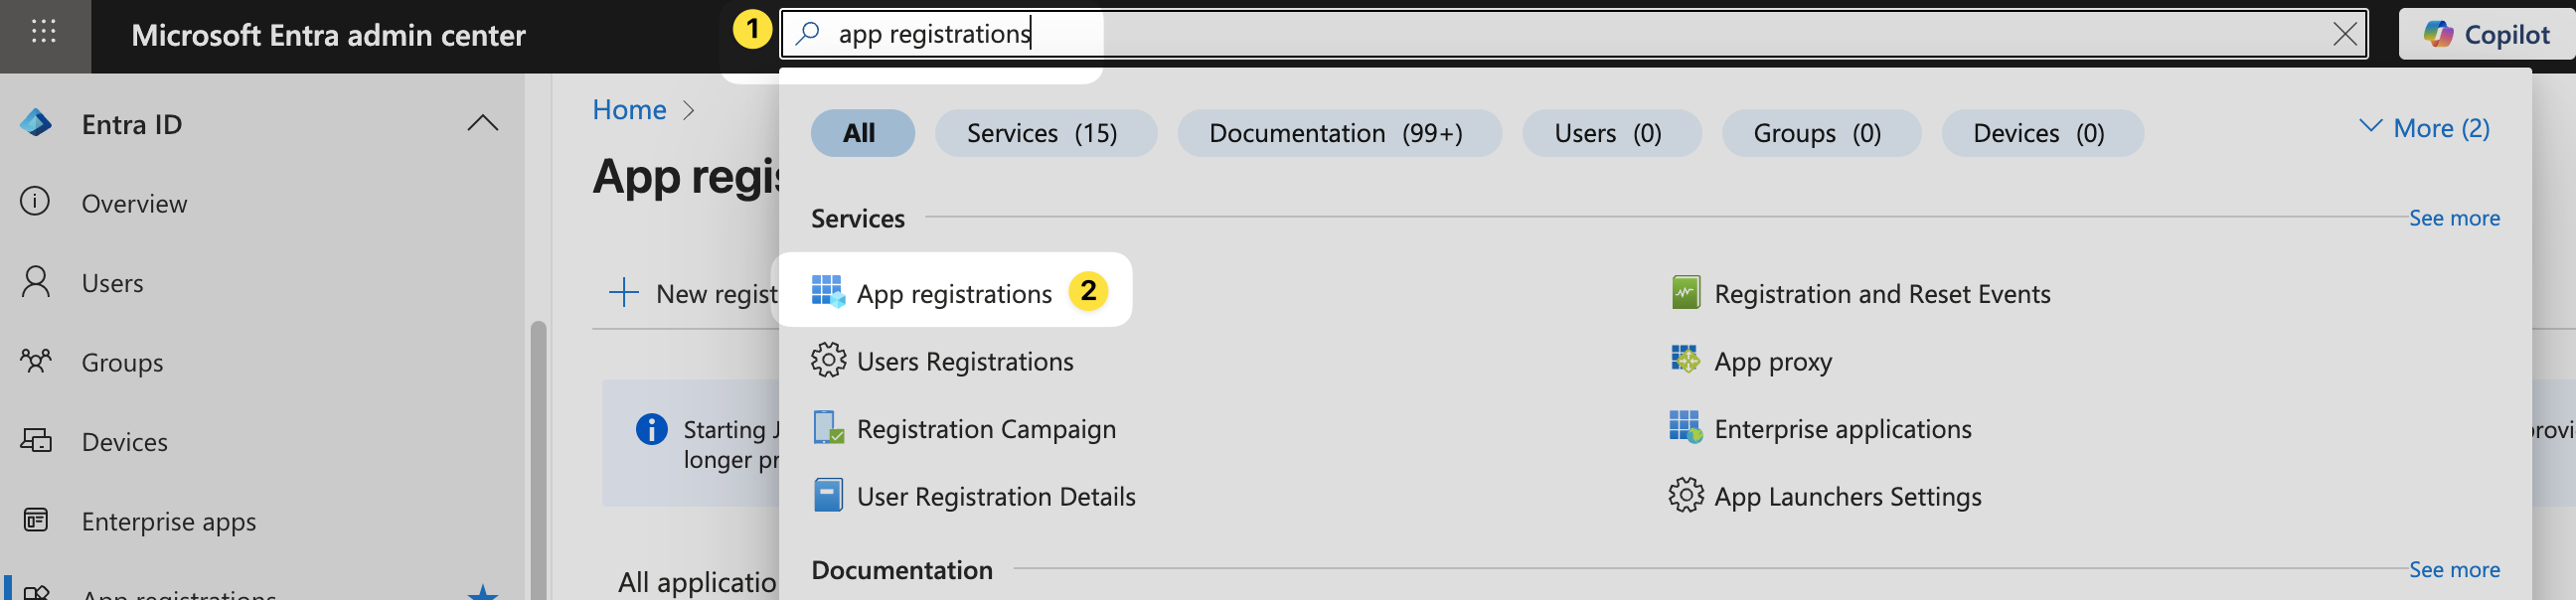Click the Home breadcrumb link
The width and height of the screenshot is (2576, 600).
[629, 110]
